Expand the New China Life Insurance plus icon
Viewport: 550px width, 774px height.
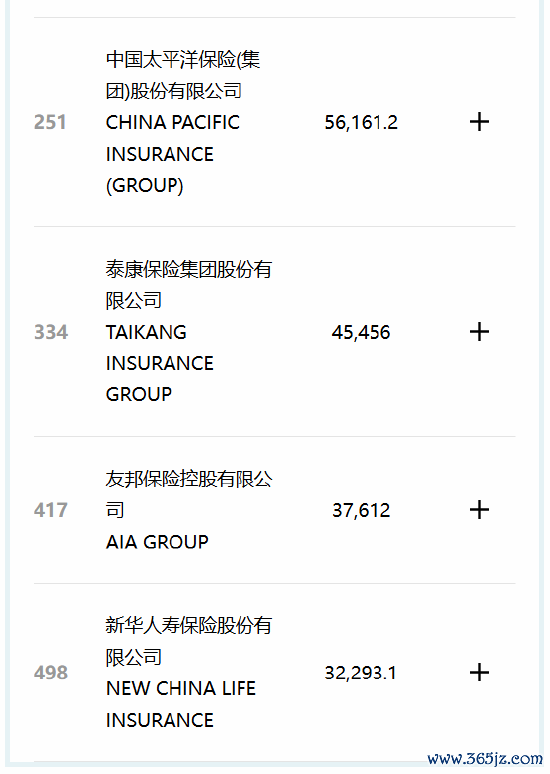[479, 673]
